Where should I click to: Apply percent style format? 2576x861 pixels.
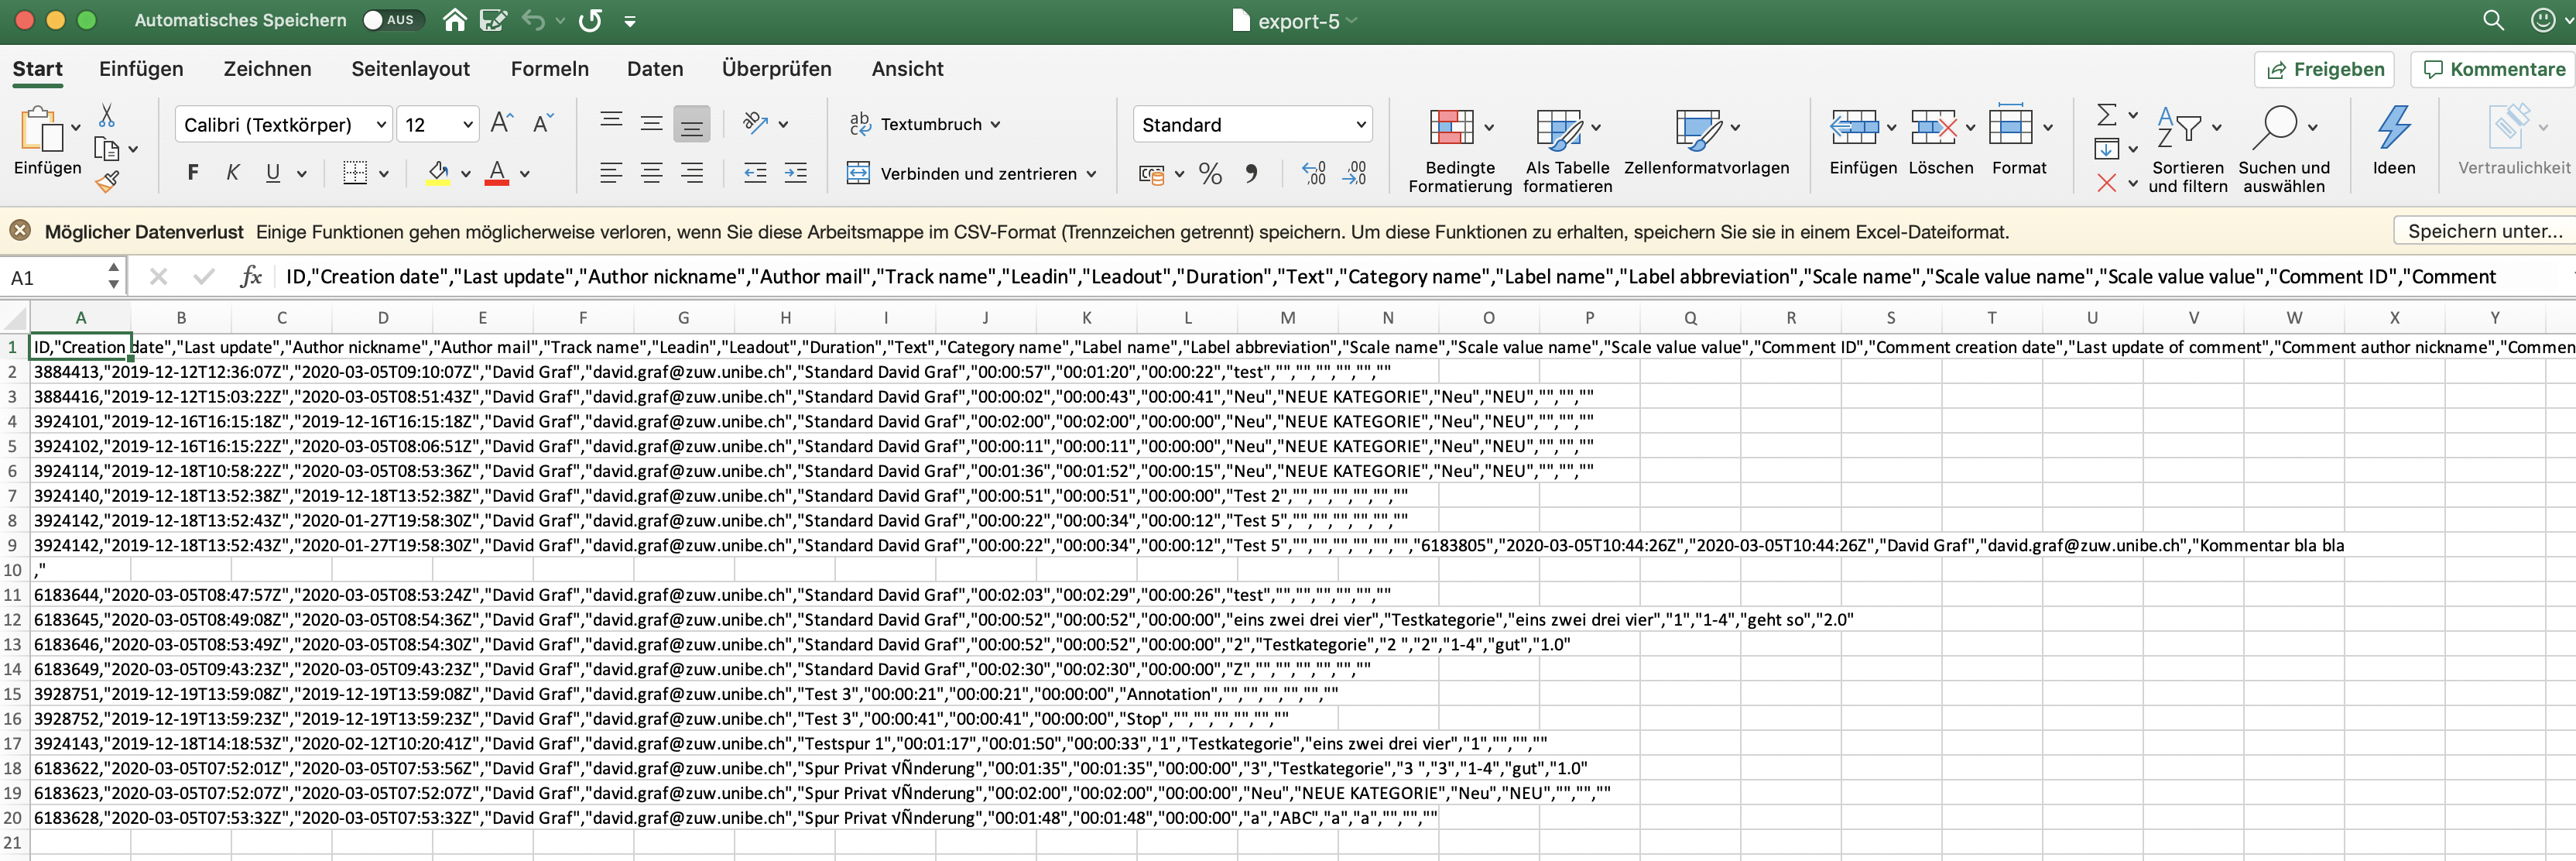[x=1210, y=174]
